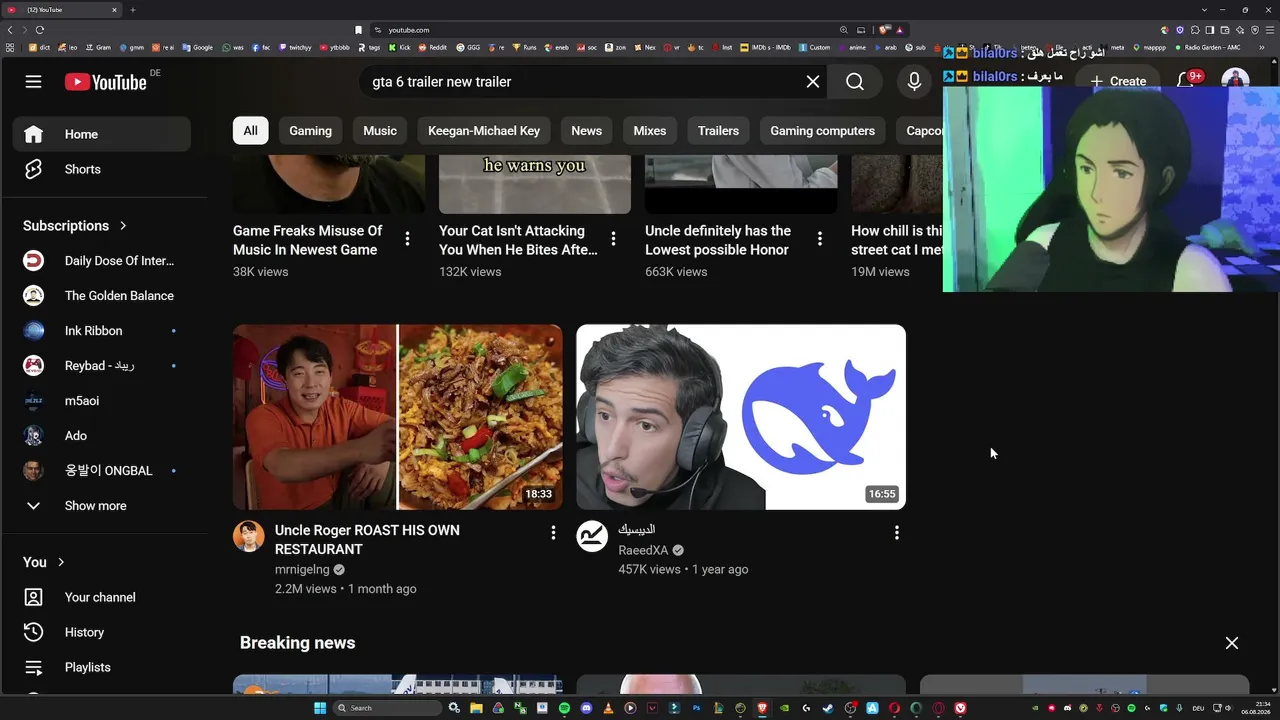
Task: Expand the You section
Action: point(44,562)
